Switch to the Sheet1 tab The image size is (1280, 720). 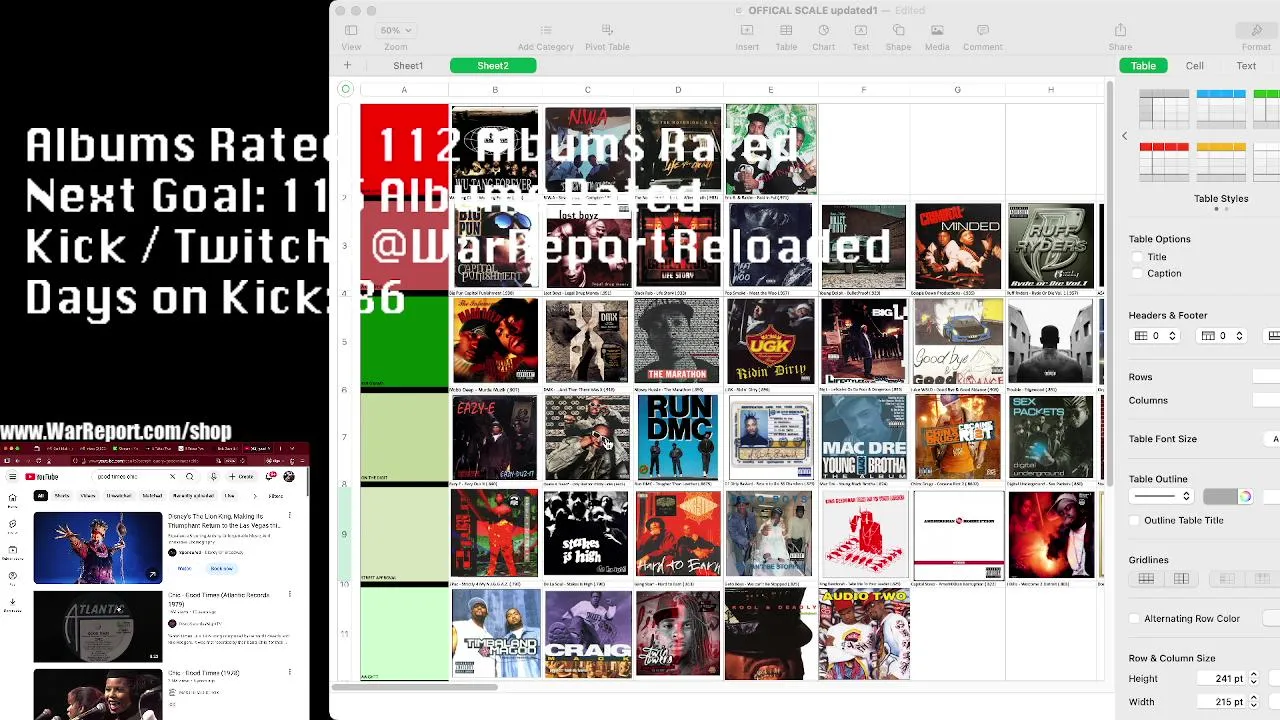(x=408, y=66)
